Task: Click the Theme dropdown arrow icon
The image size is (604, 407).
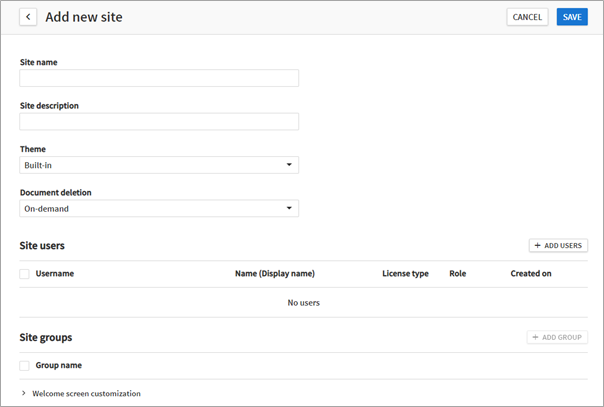Action: click(x=289, y=165)
